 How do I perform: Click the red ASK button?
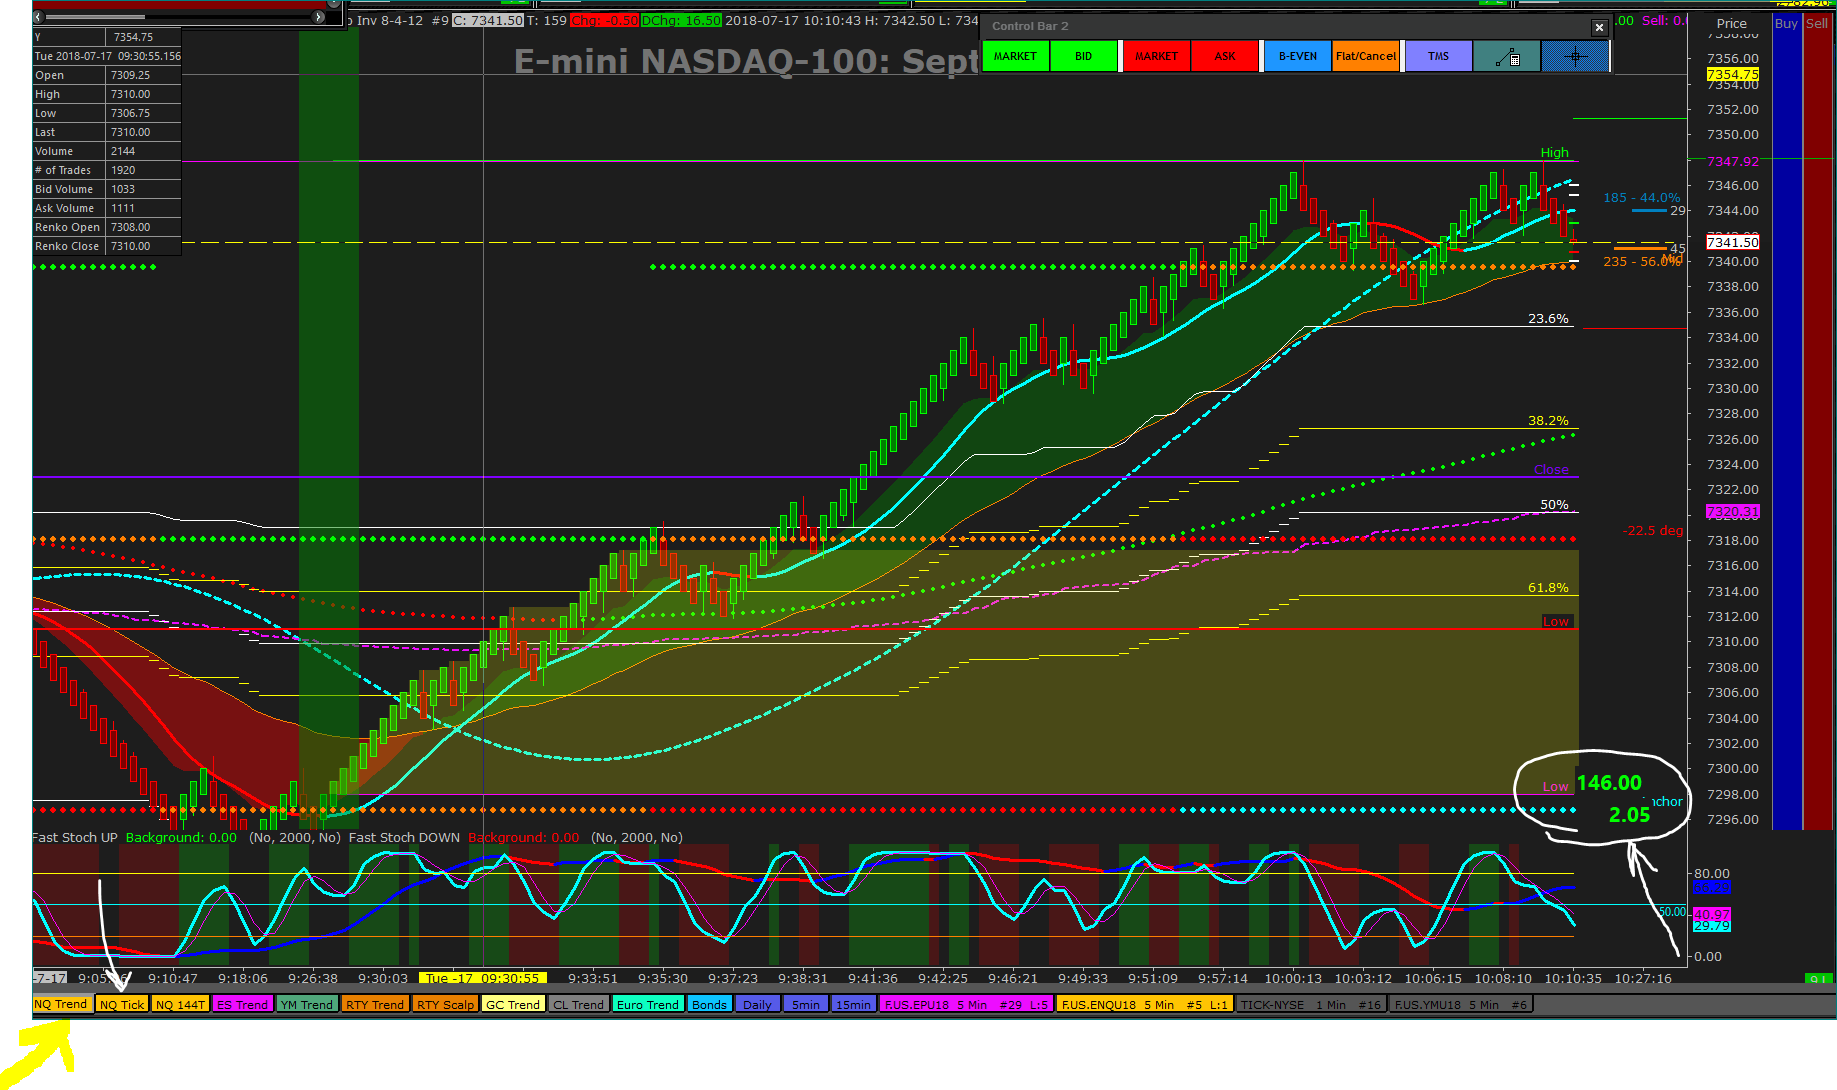click(1225, 56)
